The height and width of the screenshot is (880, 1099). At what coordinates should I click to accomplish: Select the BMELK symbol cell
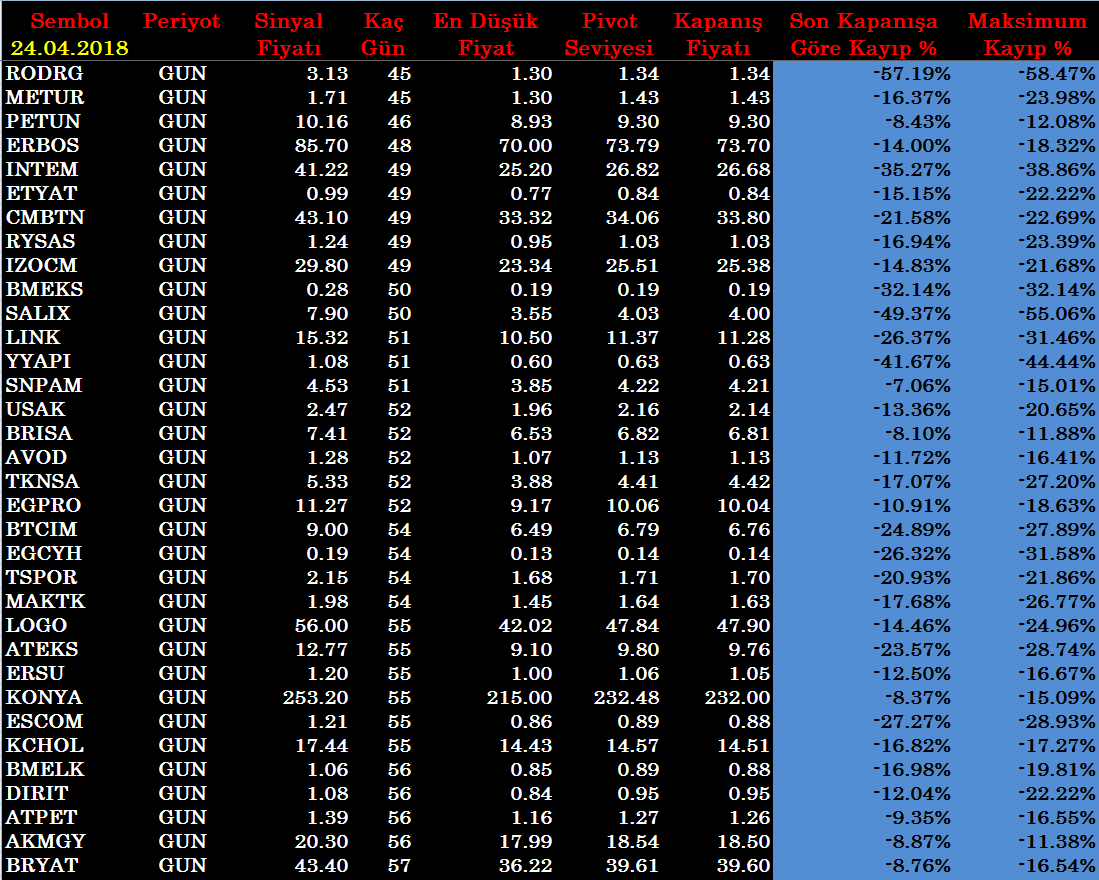tap(45, 769)
